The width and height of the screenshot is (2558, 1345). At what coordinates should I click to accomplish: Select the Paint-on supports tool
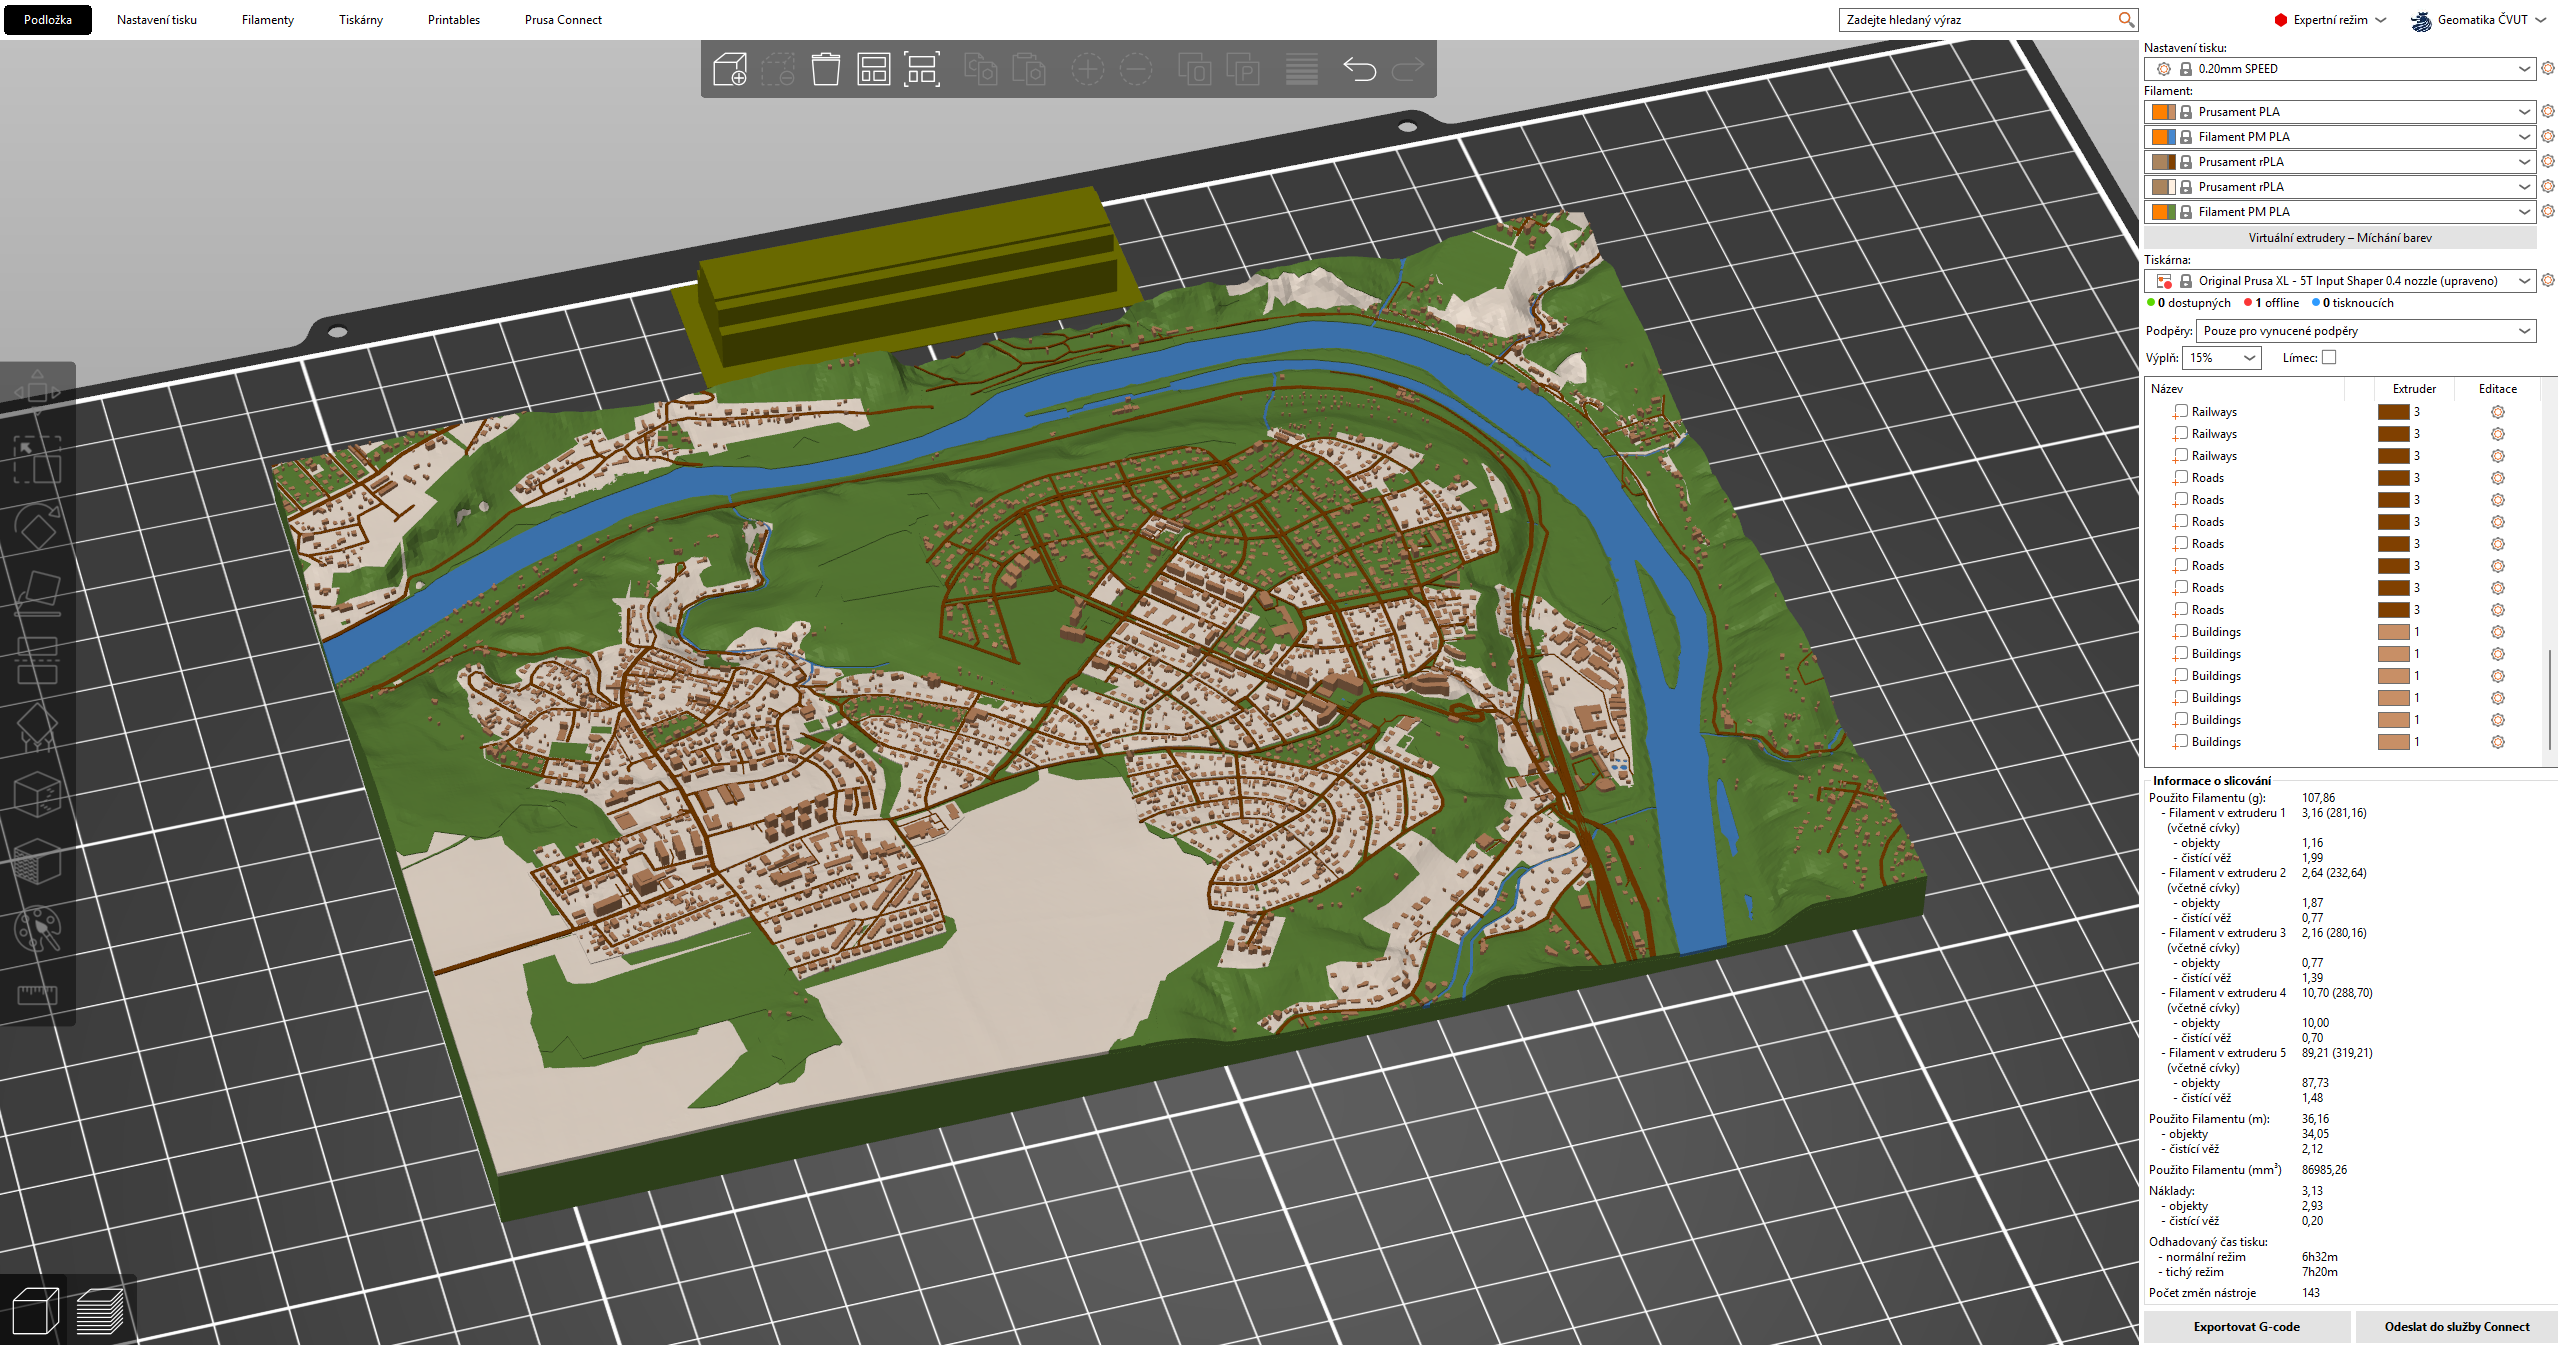[x=37, y=727]
